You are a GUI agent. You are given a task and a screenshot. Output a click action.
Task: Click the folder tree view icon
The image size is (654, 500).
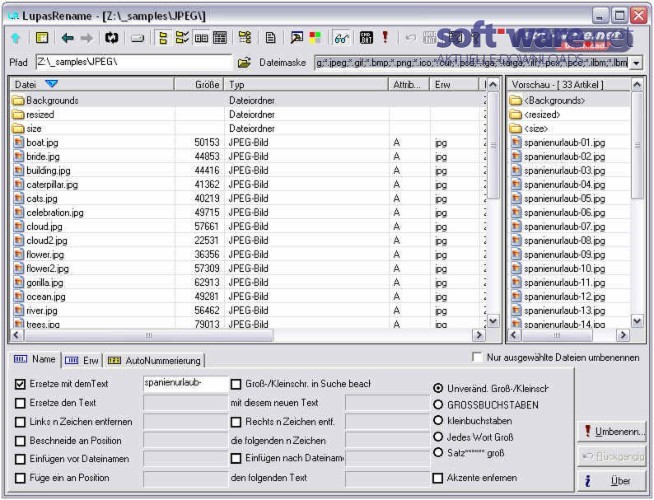point(163,38)
